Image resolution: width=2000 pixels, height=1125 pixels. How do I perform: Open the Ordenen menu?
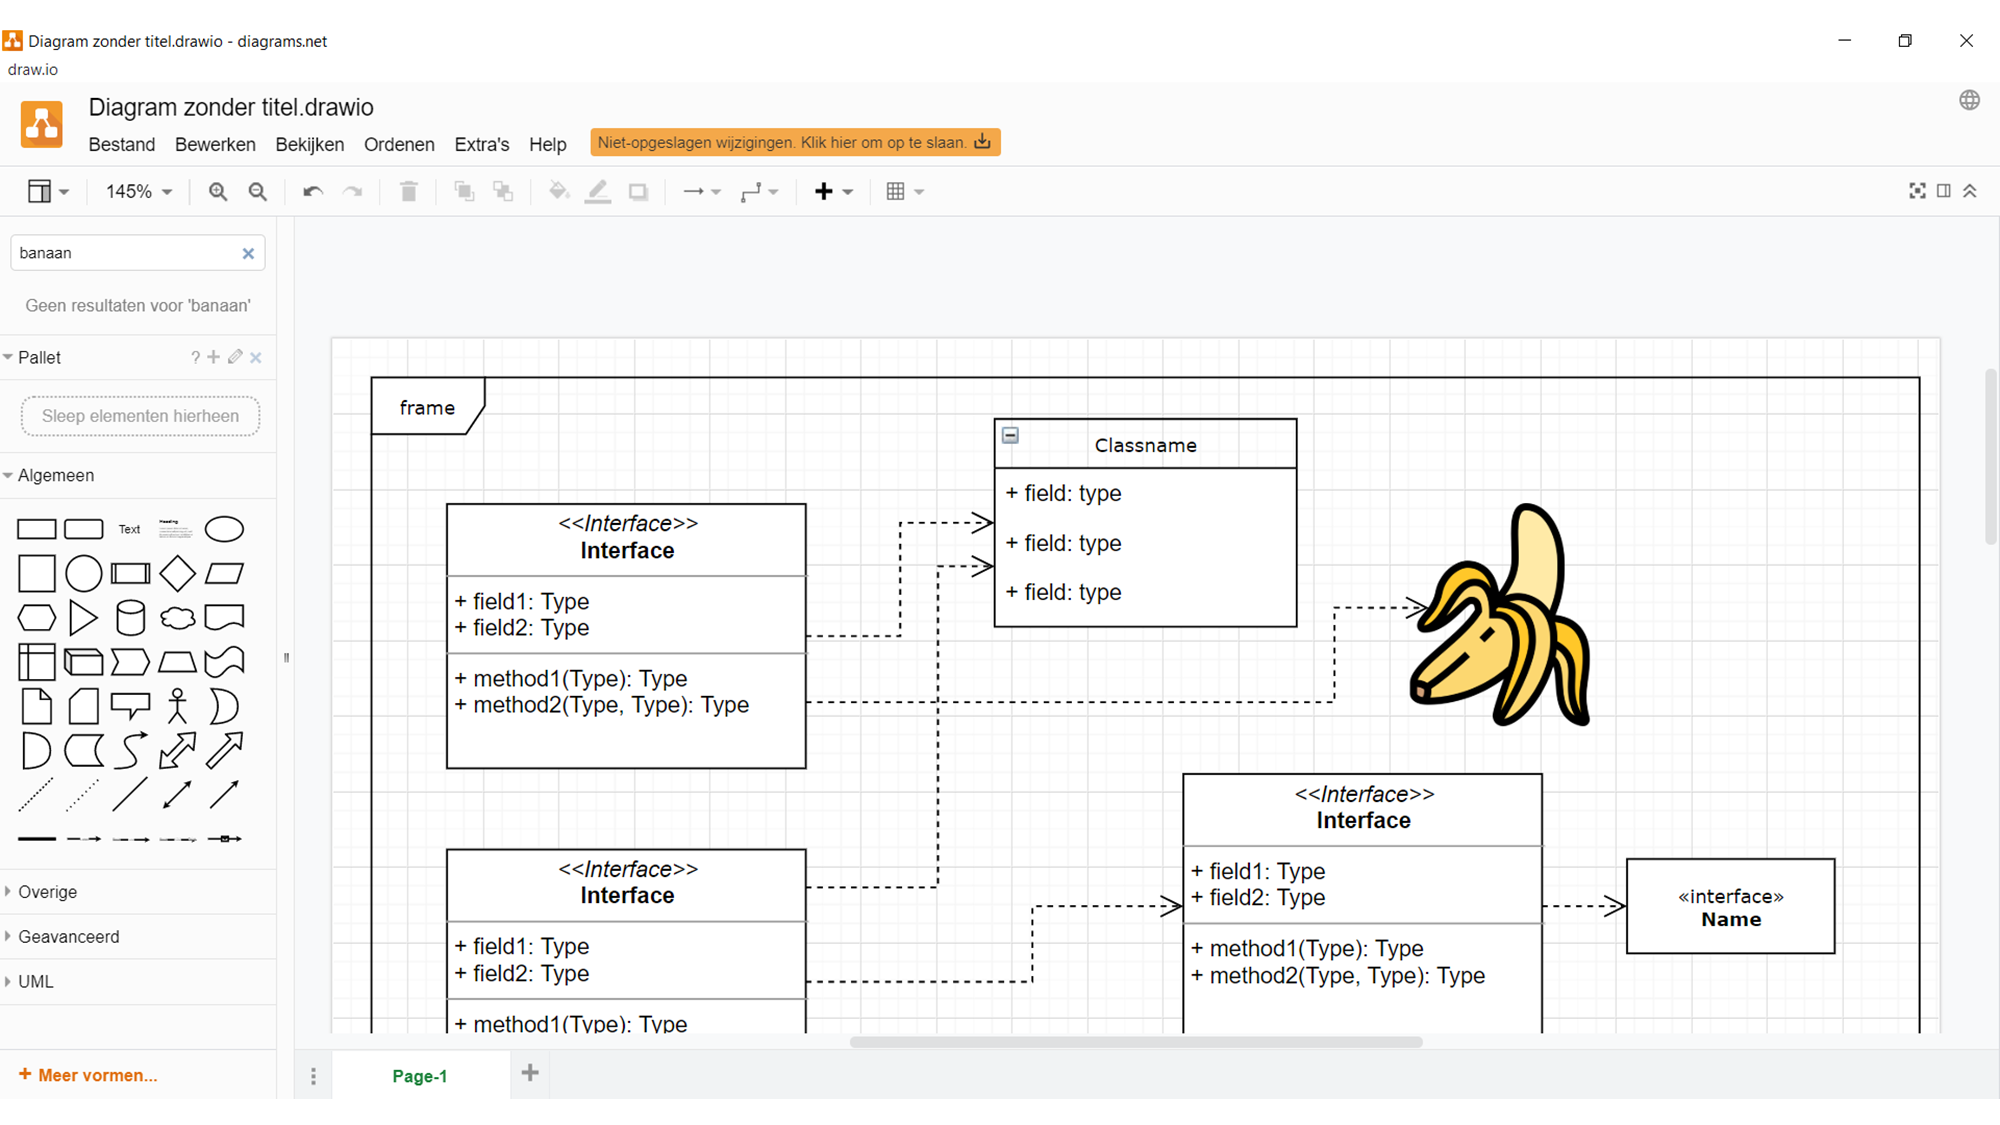399,144
